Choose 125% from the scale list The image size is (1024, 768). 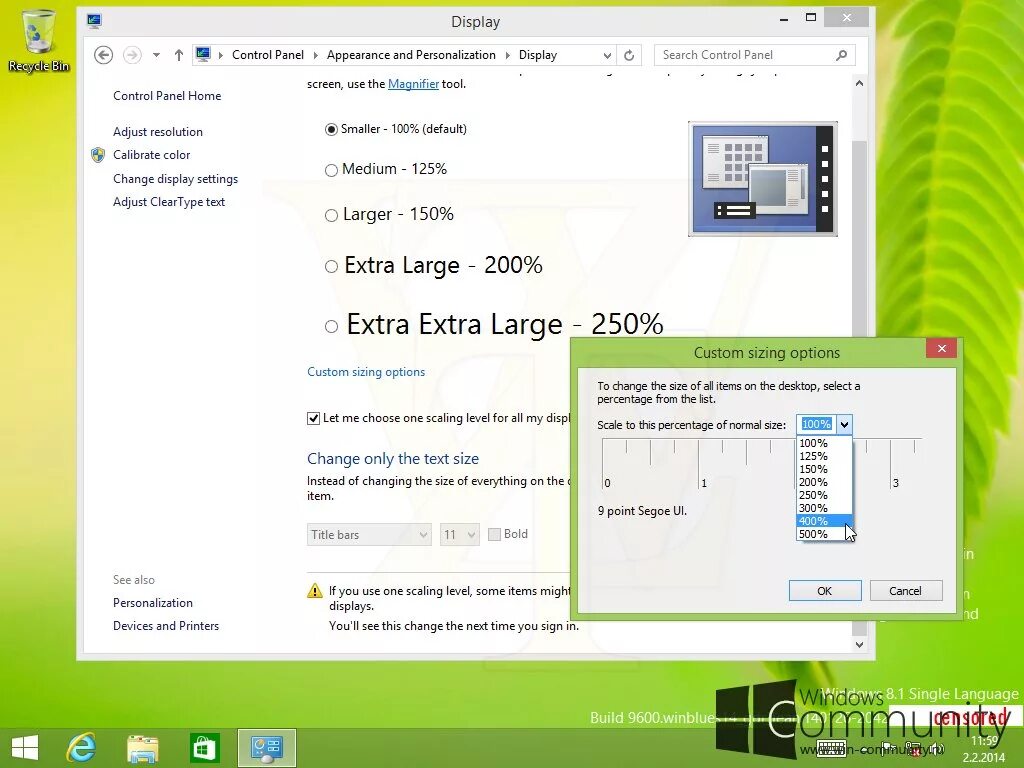tap(824, 456)
